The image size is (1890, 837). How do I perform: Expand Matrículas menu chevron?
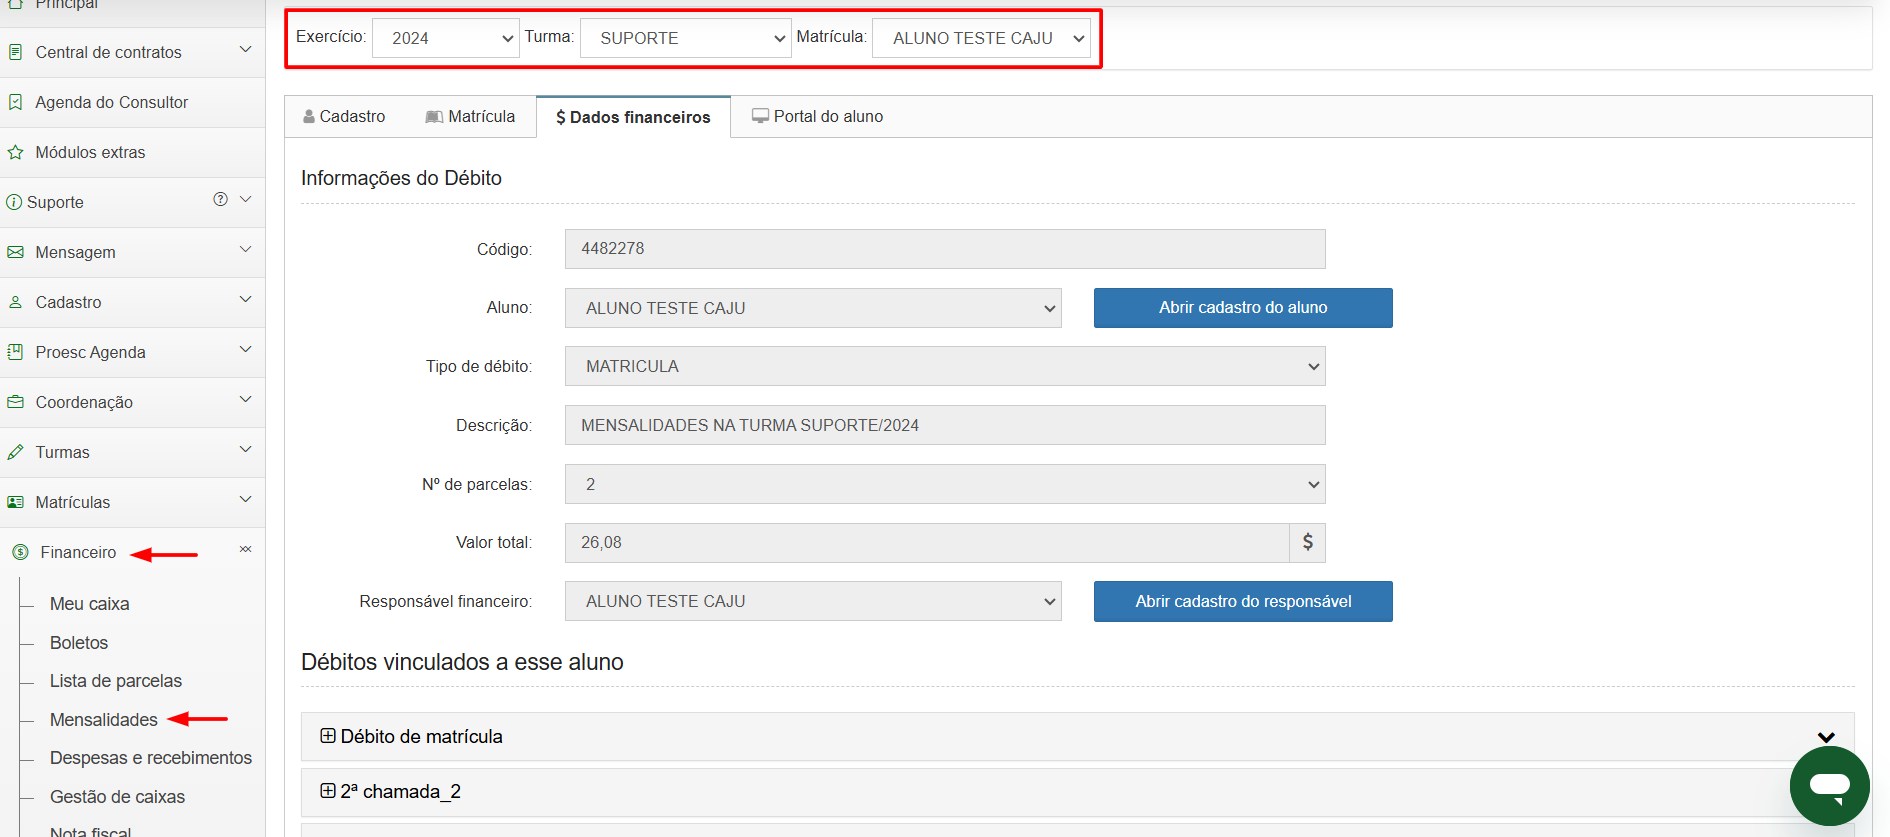pos(245,499)
